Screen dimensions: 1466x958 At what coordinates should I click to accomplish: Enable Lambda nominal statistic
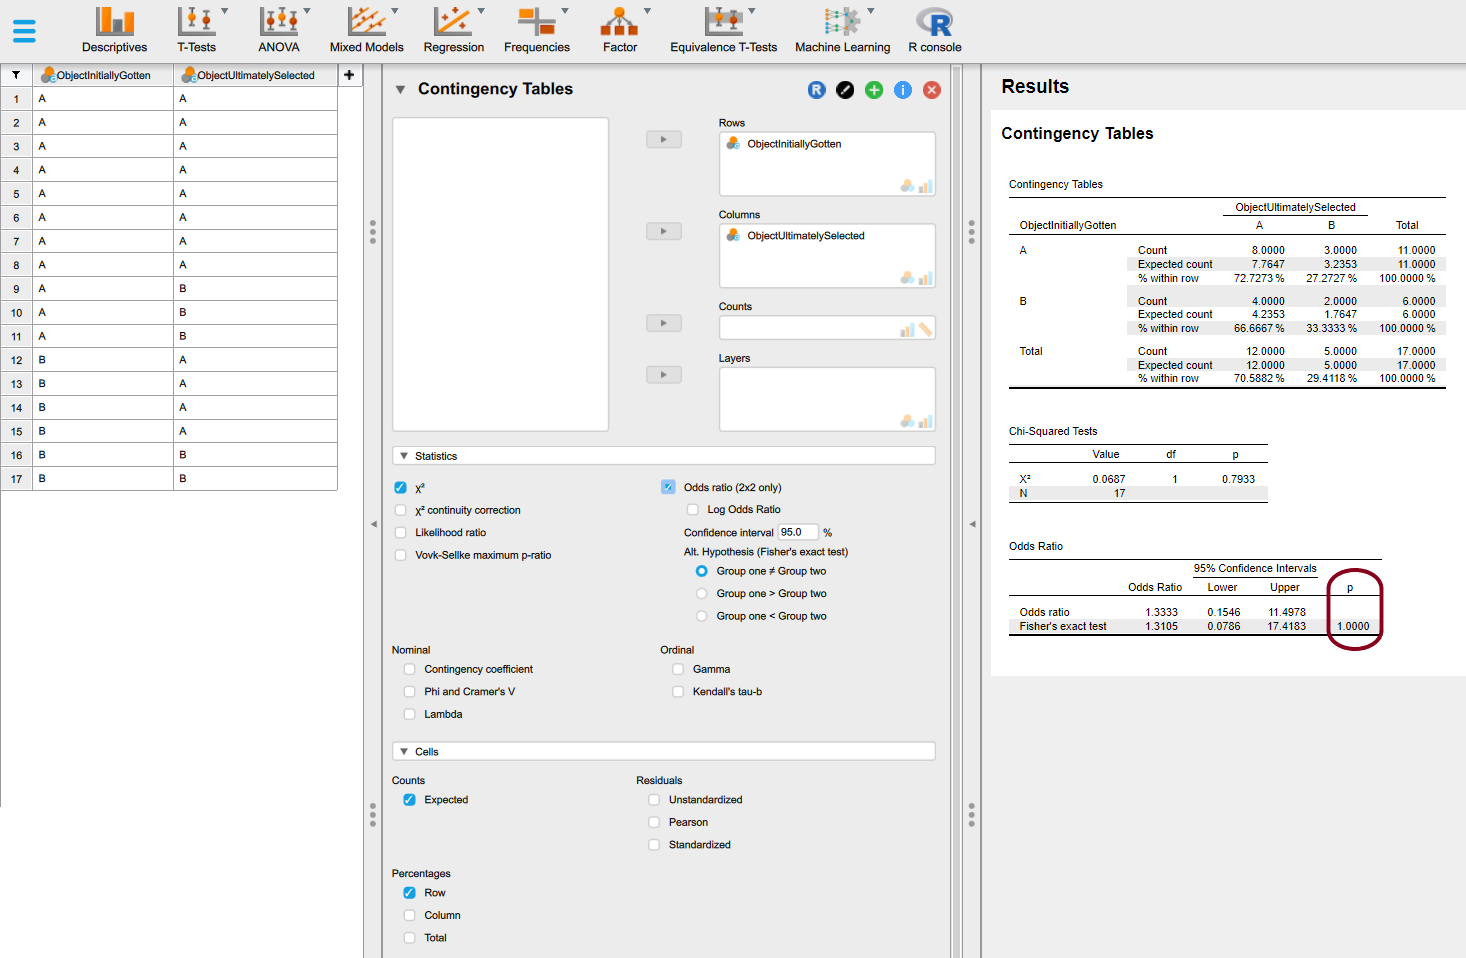coord(410,714)
